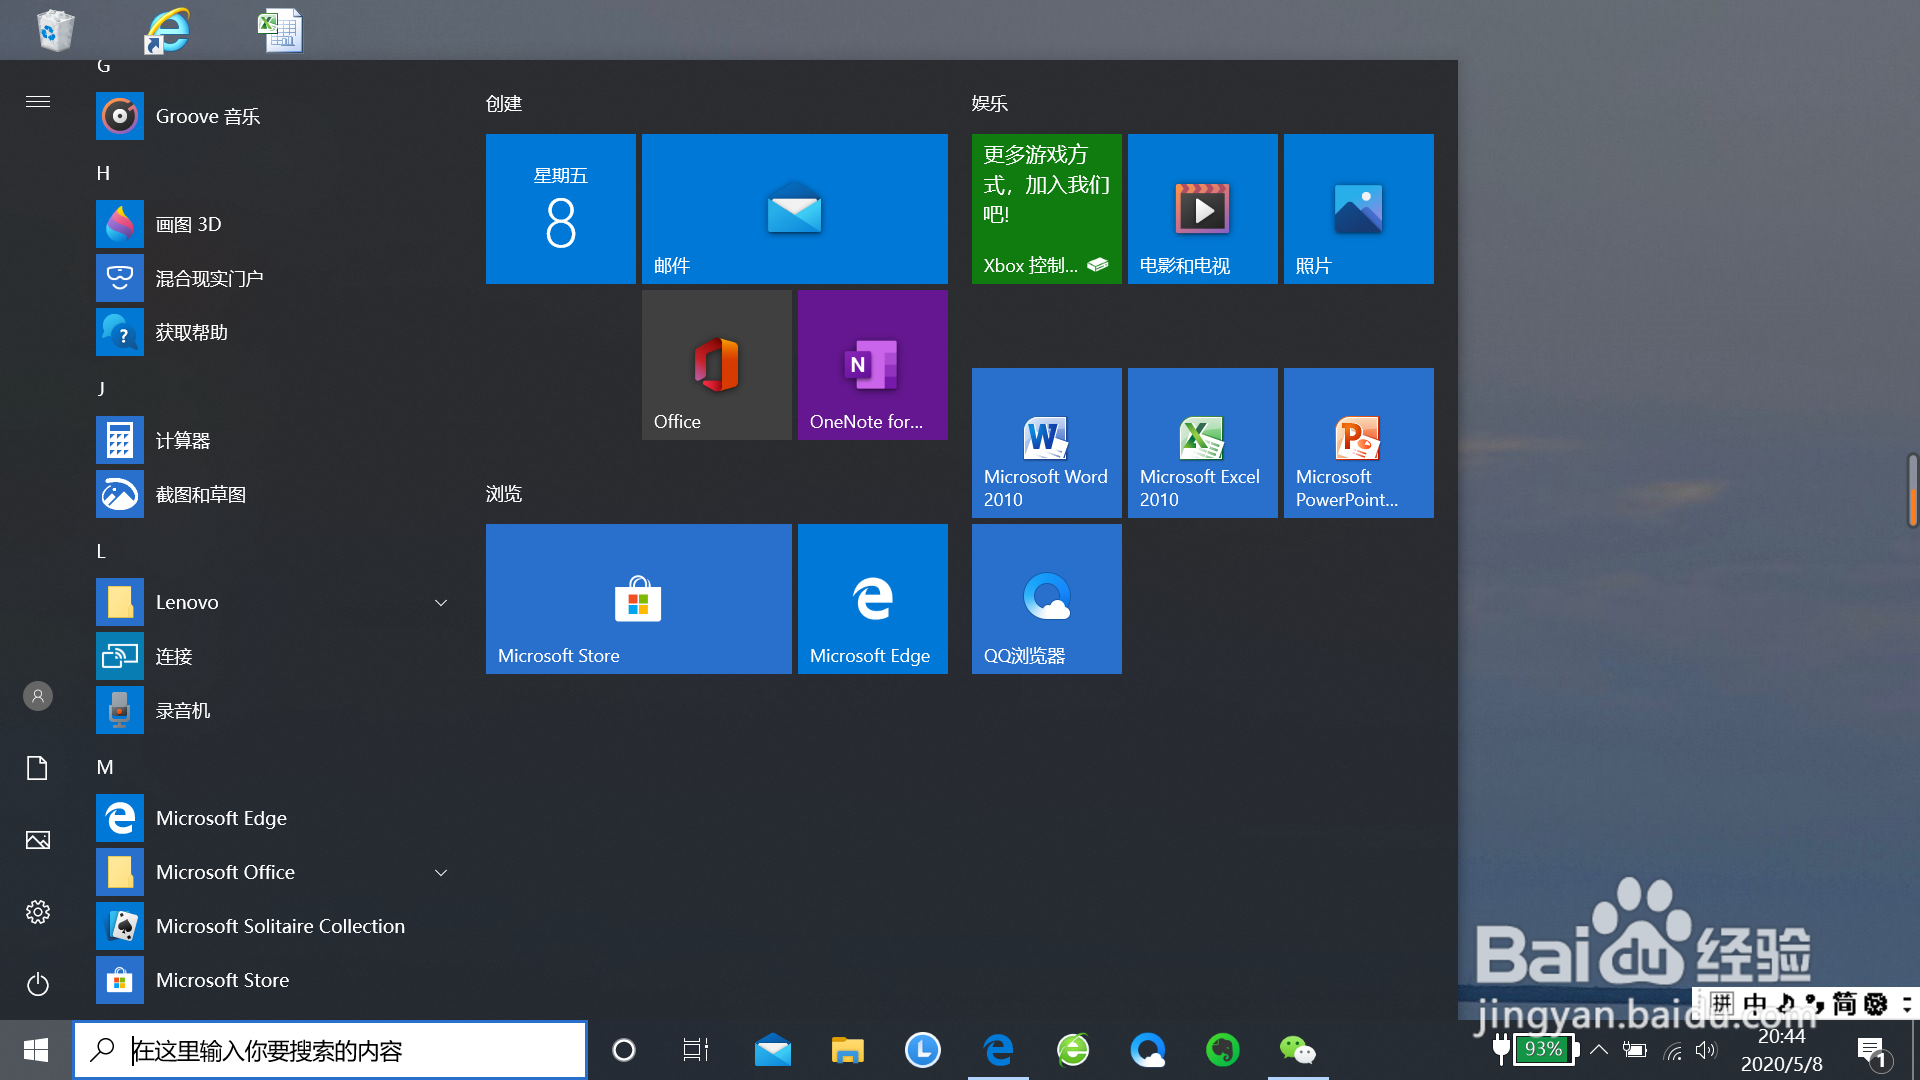
Task: Open the volume control in system tray
Action: click(1706, 1050)
